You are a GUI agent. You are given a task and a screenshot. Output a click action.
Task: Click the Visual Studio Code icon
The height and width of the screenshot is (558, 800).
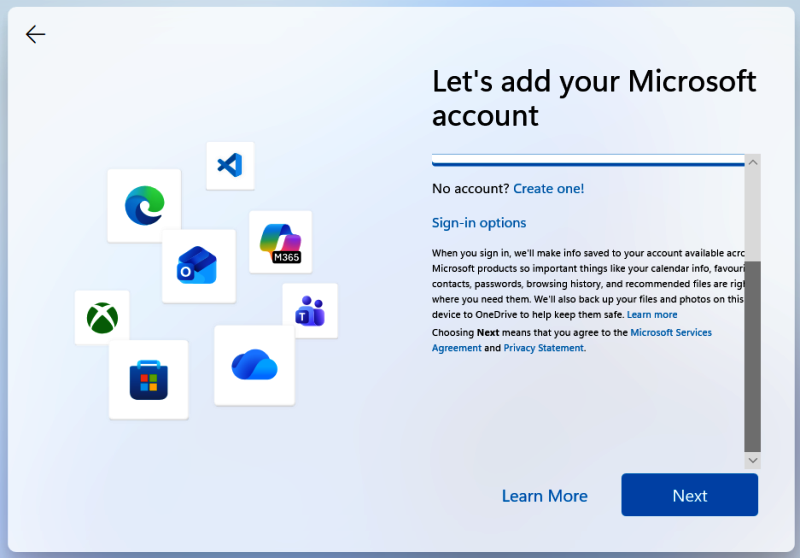230,165
